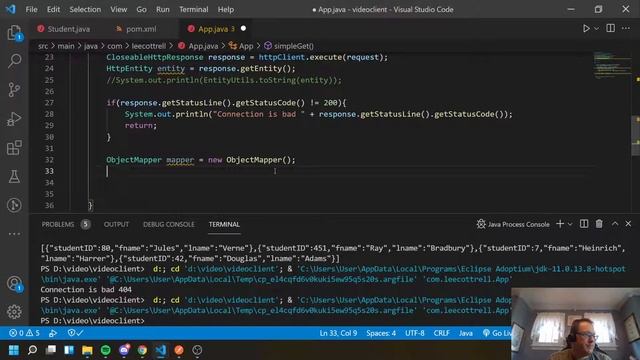Open the Source Control view
The width and height of the screenshot is (640, 360).
(x=14, y=89)
